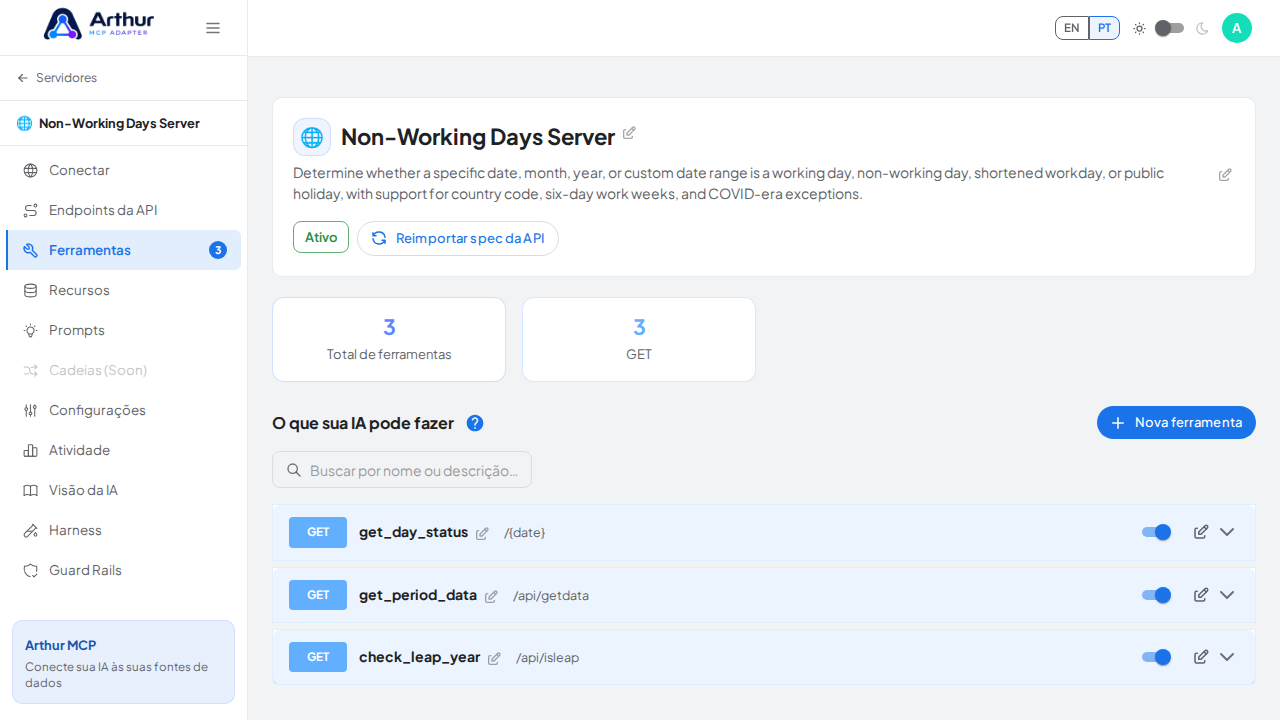This screenshot has width=1280, height=720.
Task: Open Atividade sidebar item
Action: click(x=123, y=450)
